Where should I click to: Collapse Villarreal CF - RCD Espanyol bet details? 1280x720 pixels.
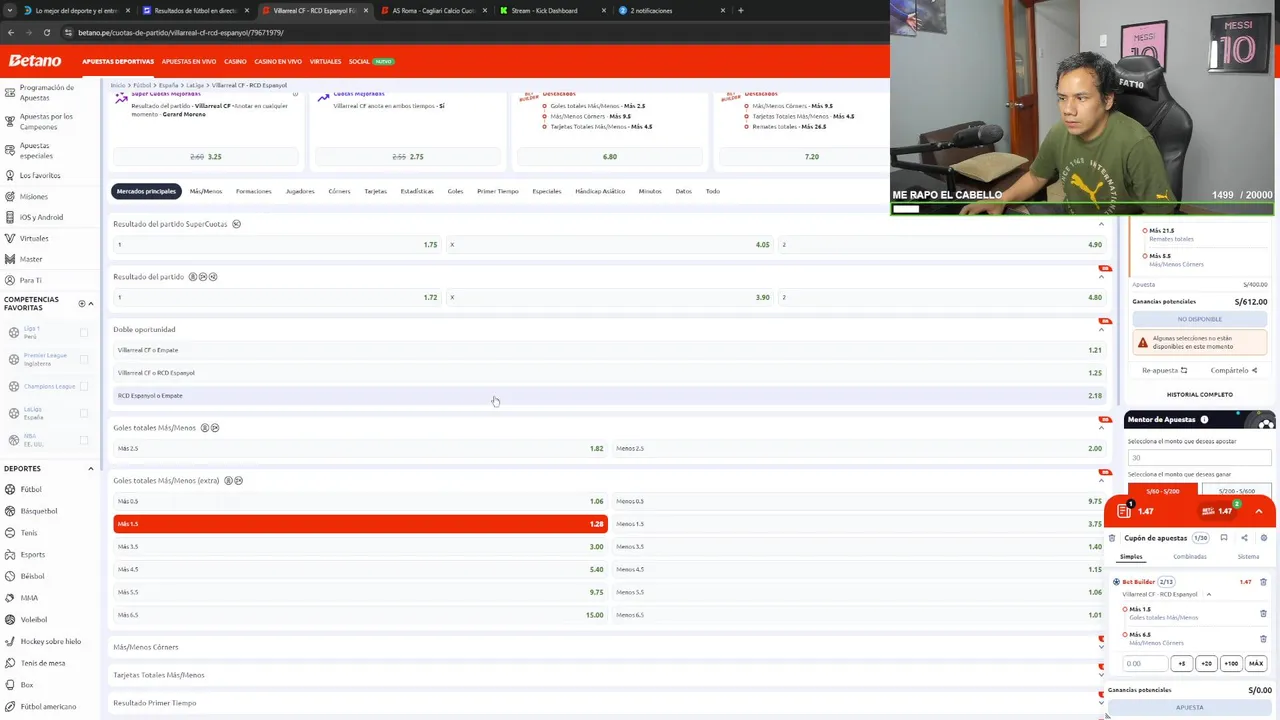click(x=1208, y=594)
